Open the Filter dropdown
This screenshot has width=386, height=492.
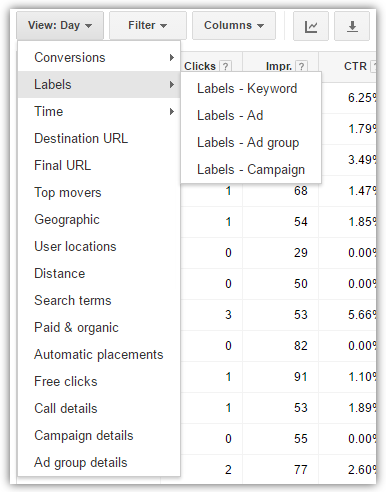pos(148,26)
